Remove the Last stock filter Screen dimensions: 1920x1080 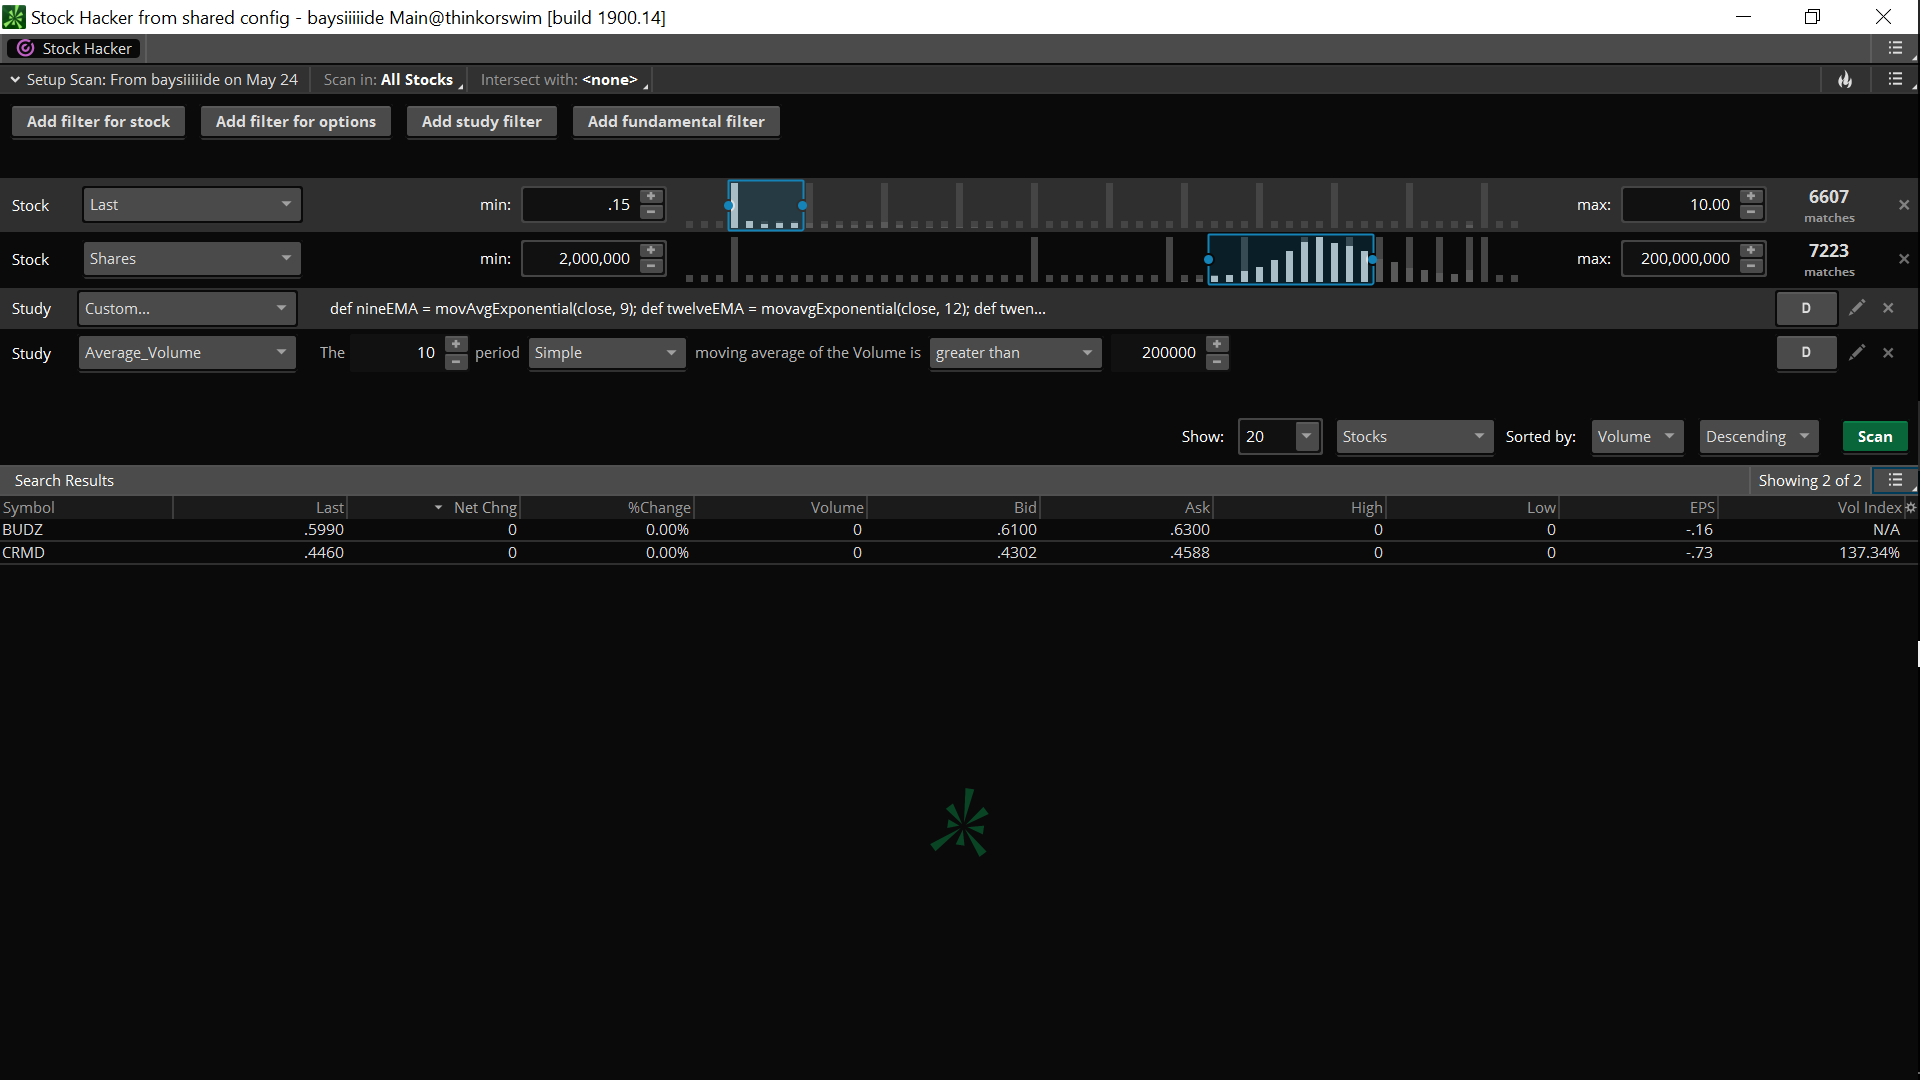click(1904, 205)
